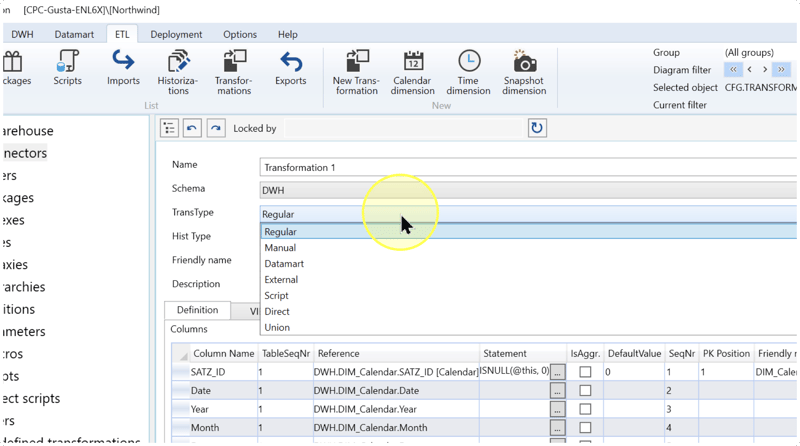Open the Help ribbon tab

[288, 34]
